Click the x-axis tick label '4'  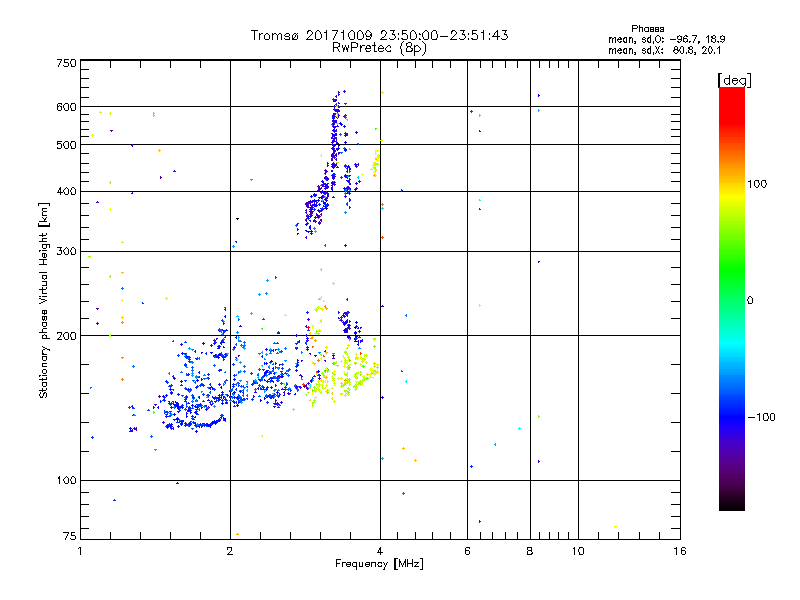(380, 551)
